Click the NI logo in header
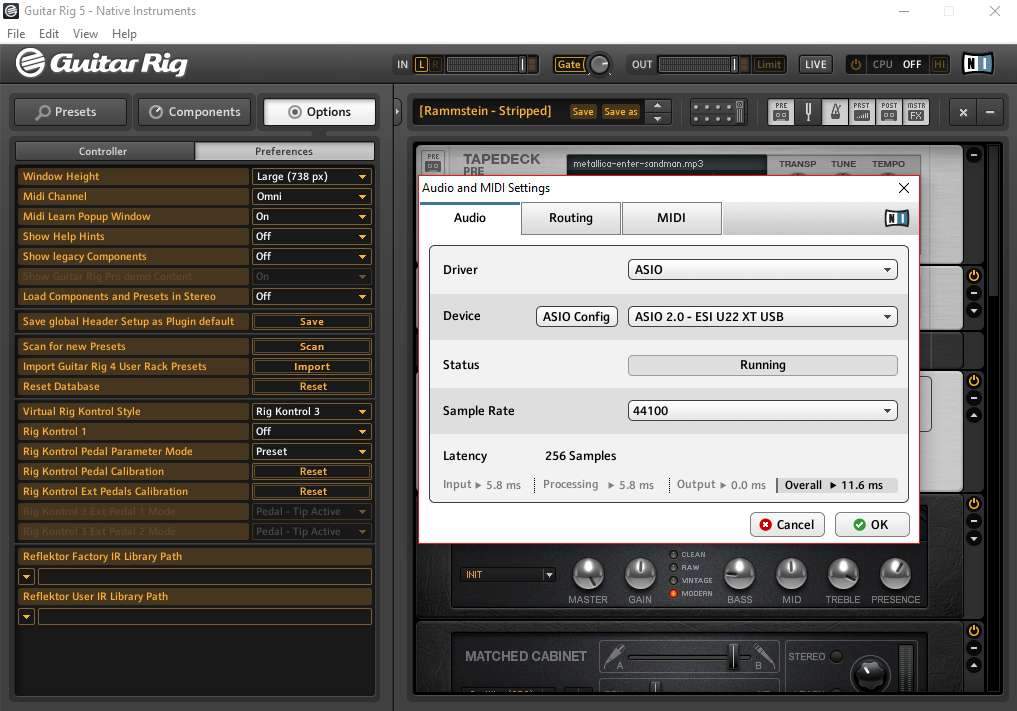Screen dimensions: 1017x711 point(977,64)
